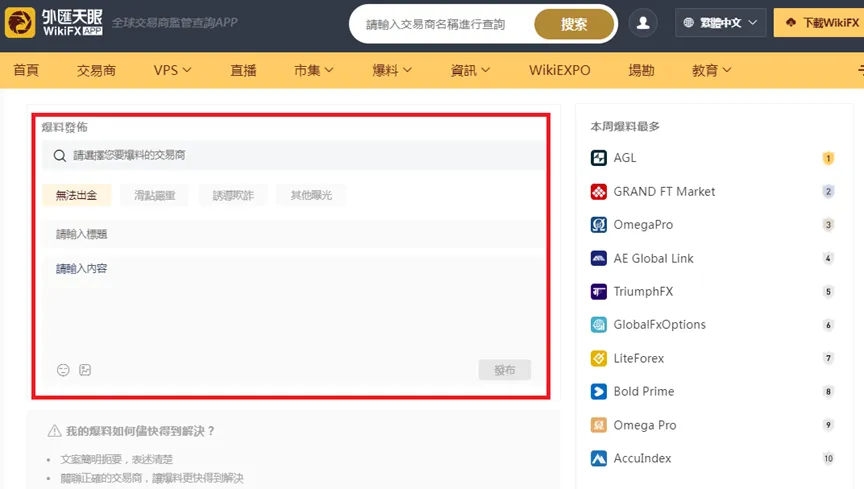This screenshot has width=864, height=489.
Task: Expand the VPS dropdown menu
Action: coord(172,71)
